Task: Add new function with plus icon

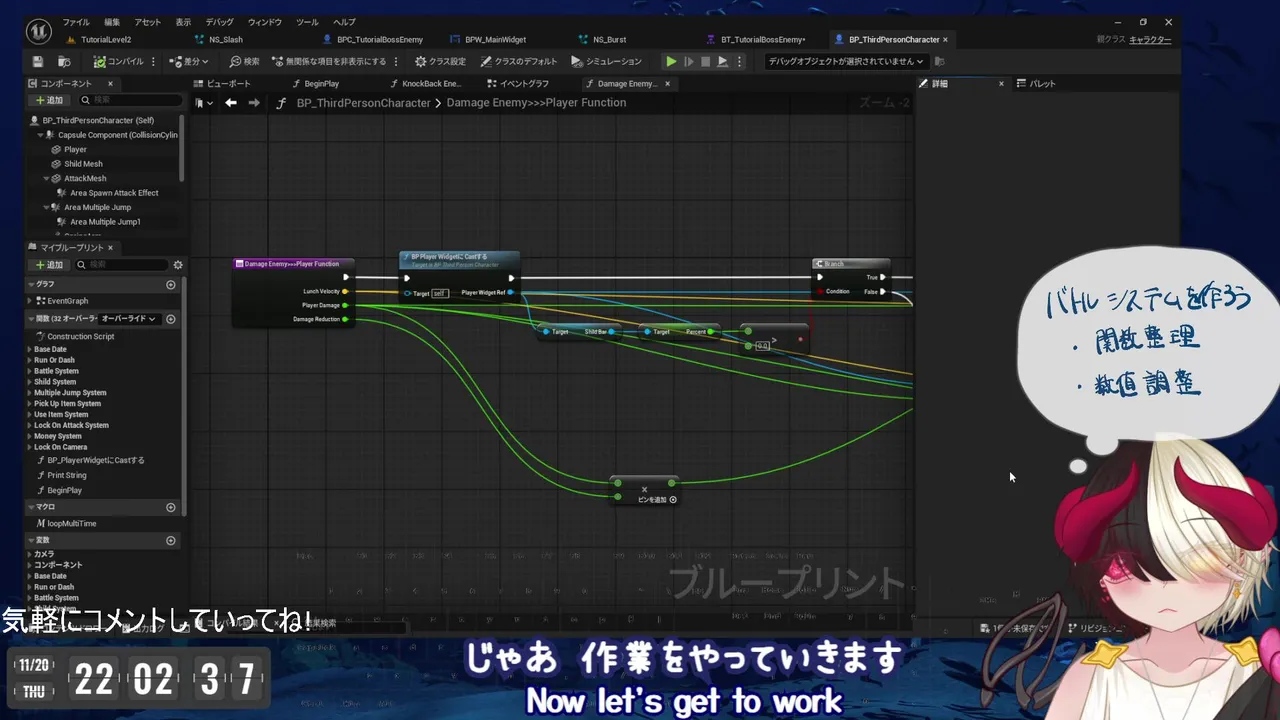Action: coord(171,319)
